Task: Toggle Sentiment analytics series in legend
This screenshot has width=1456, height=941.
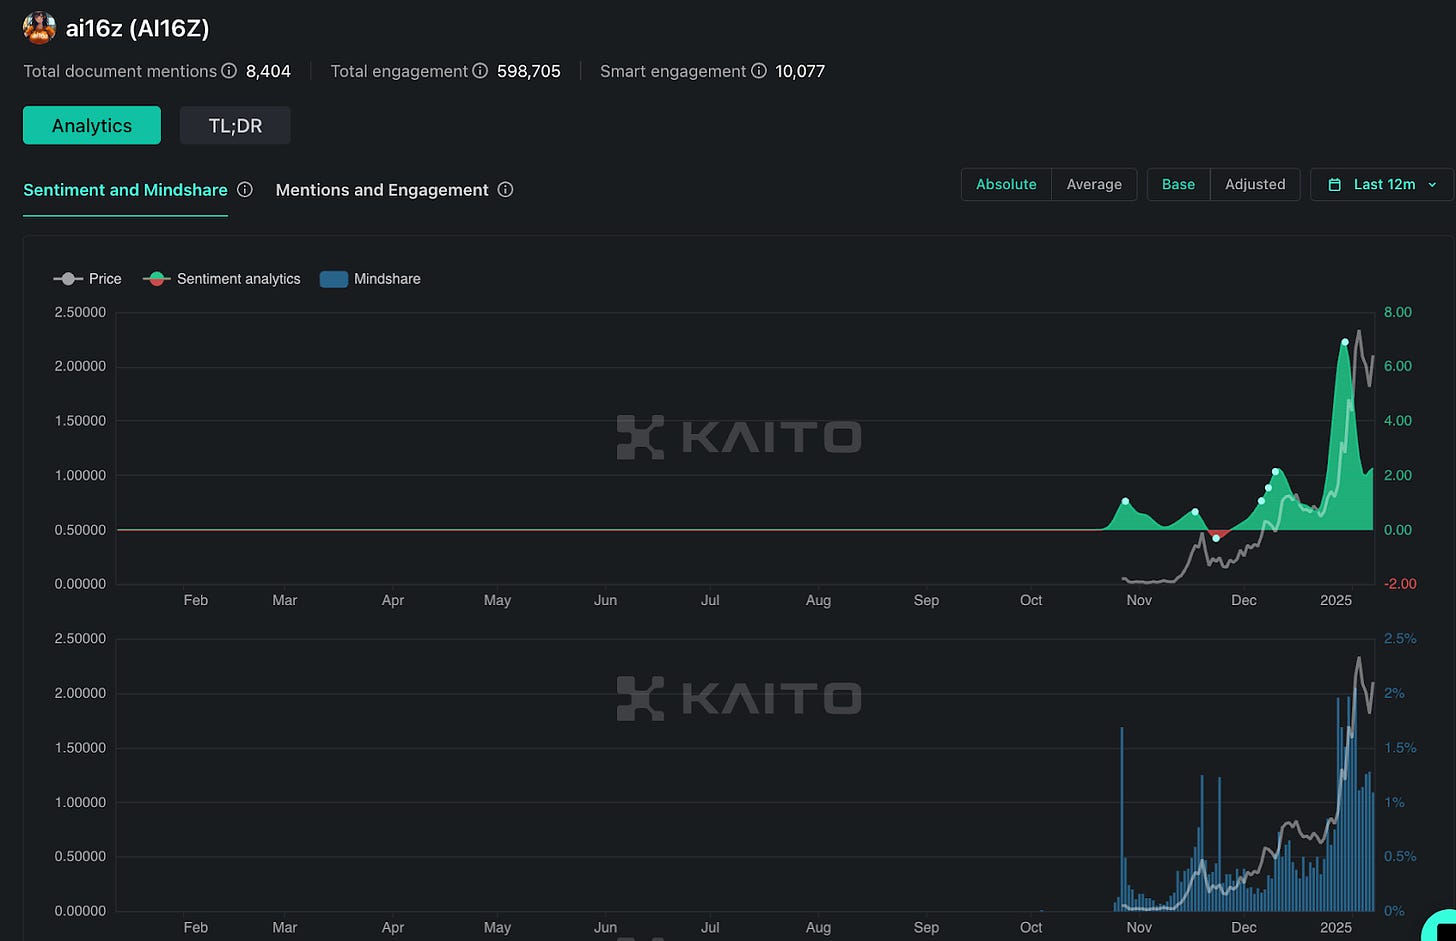Action: [x=222, y=279]
